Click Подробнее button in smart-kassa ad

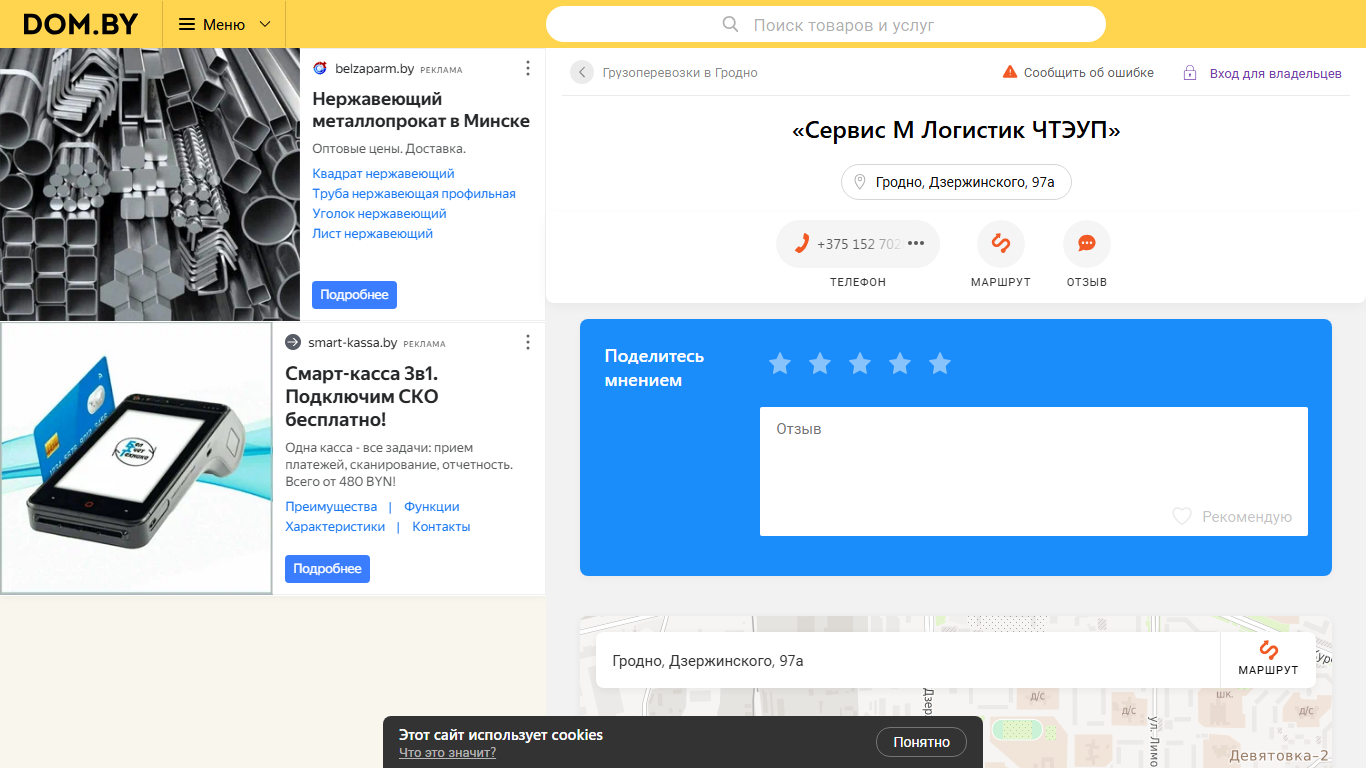[x=327, y=569]
